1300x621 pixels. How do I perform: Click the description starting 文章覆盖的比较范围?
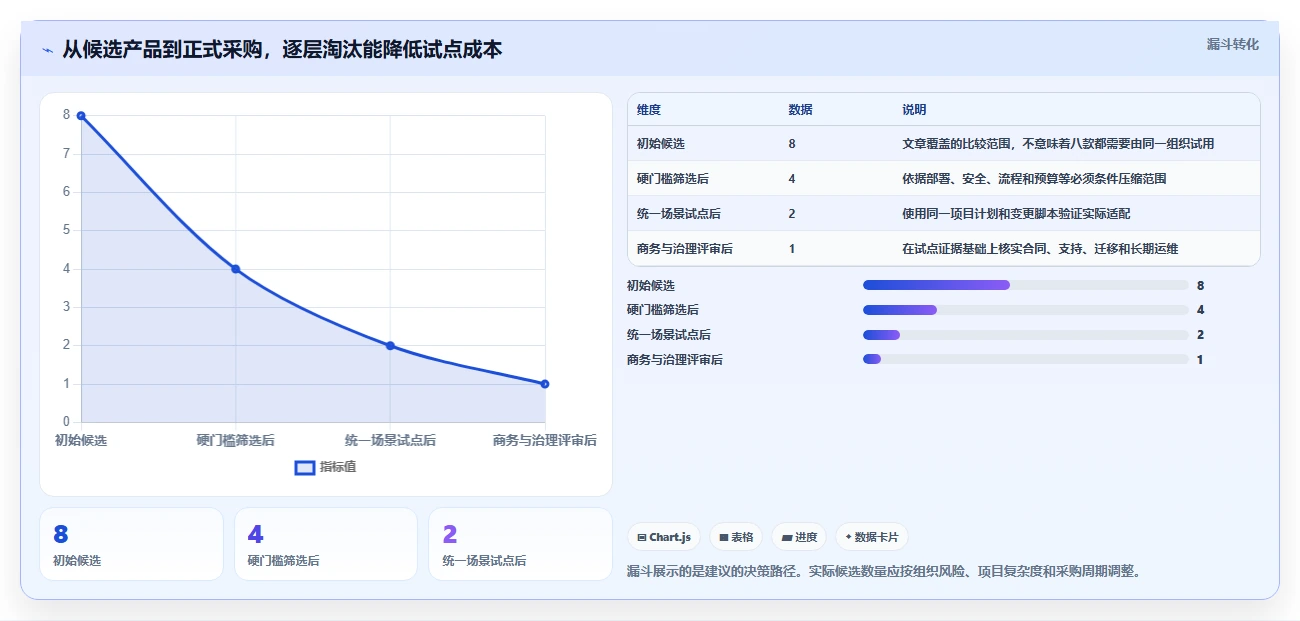pos(1058,144)
